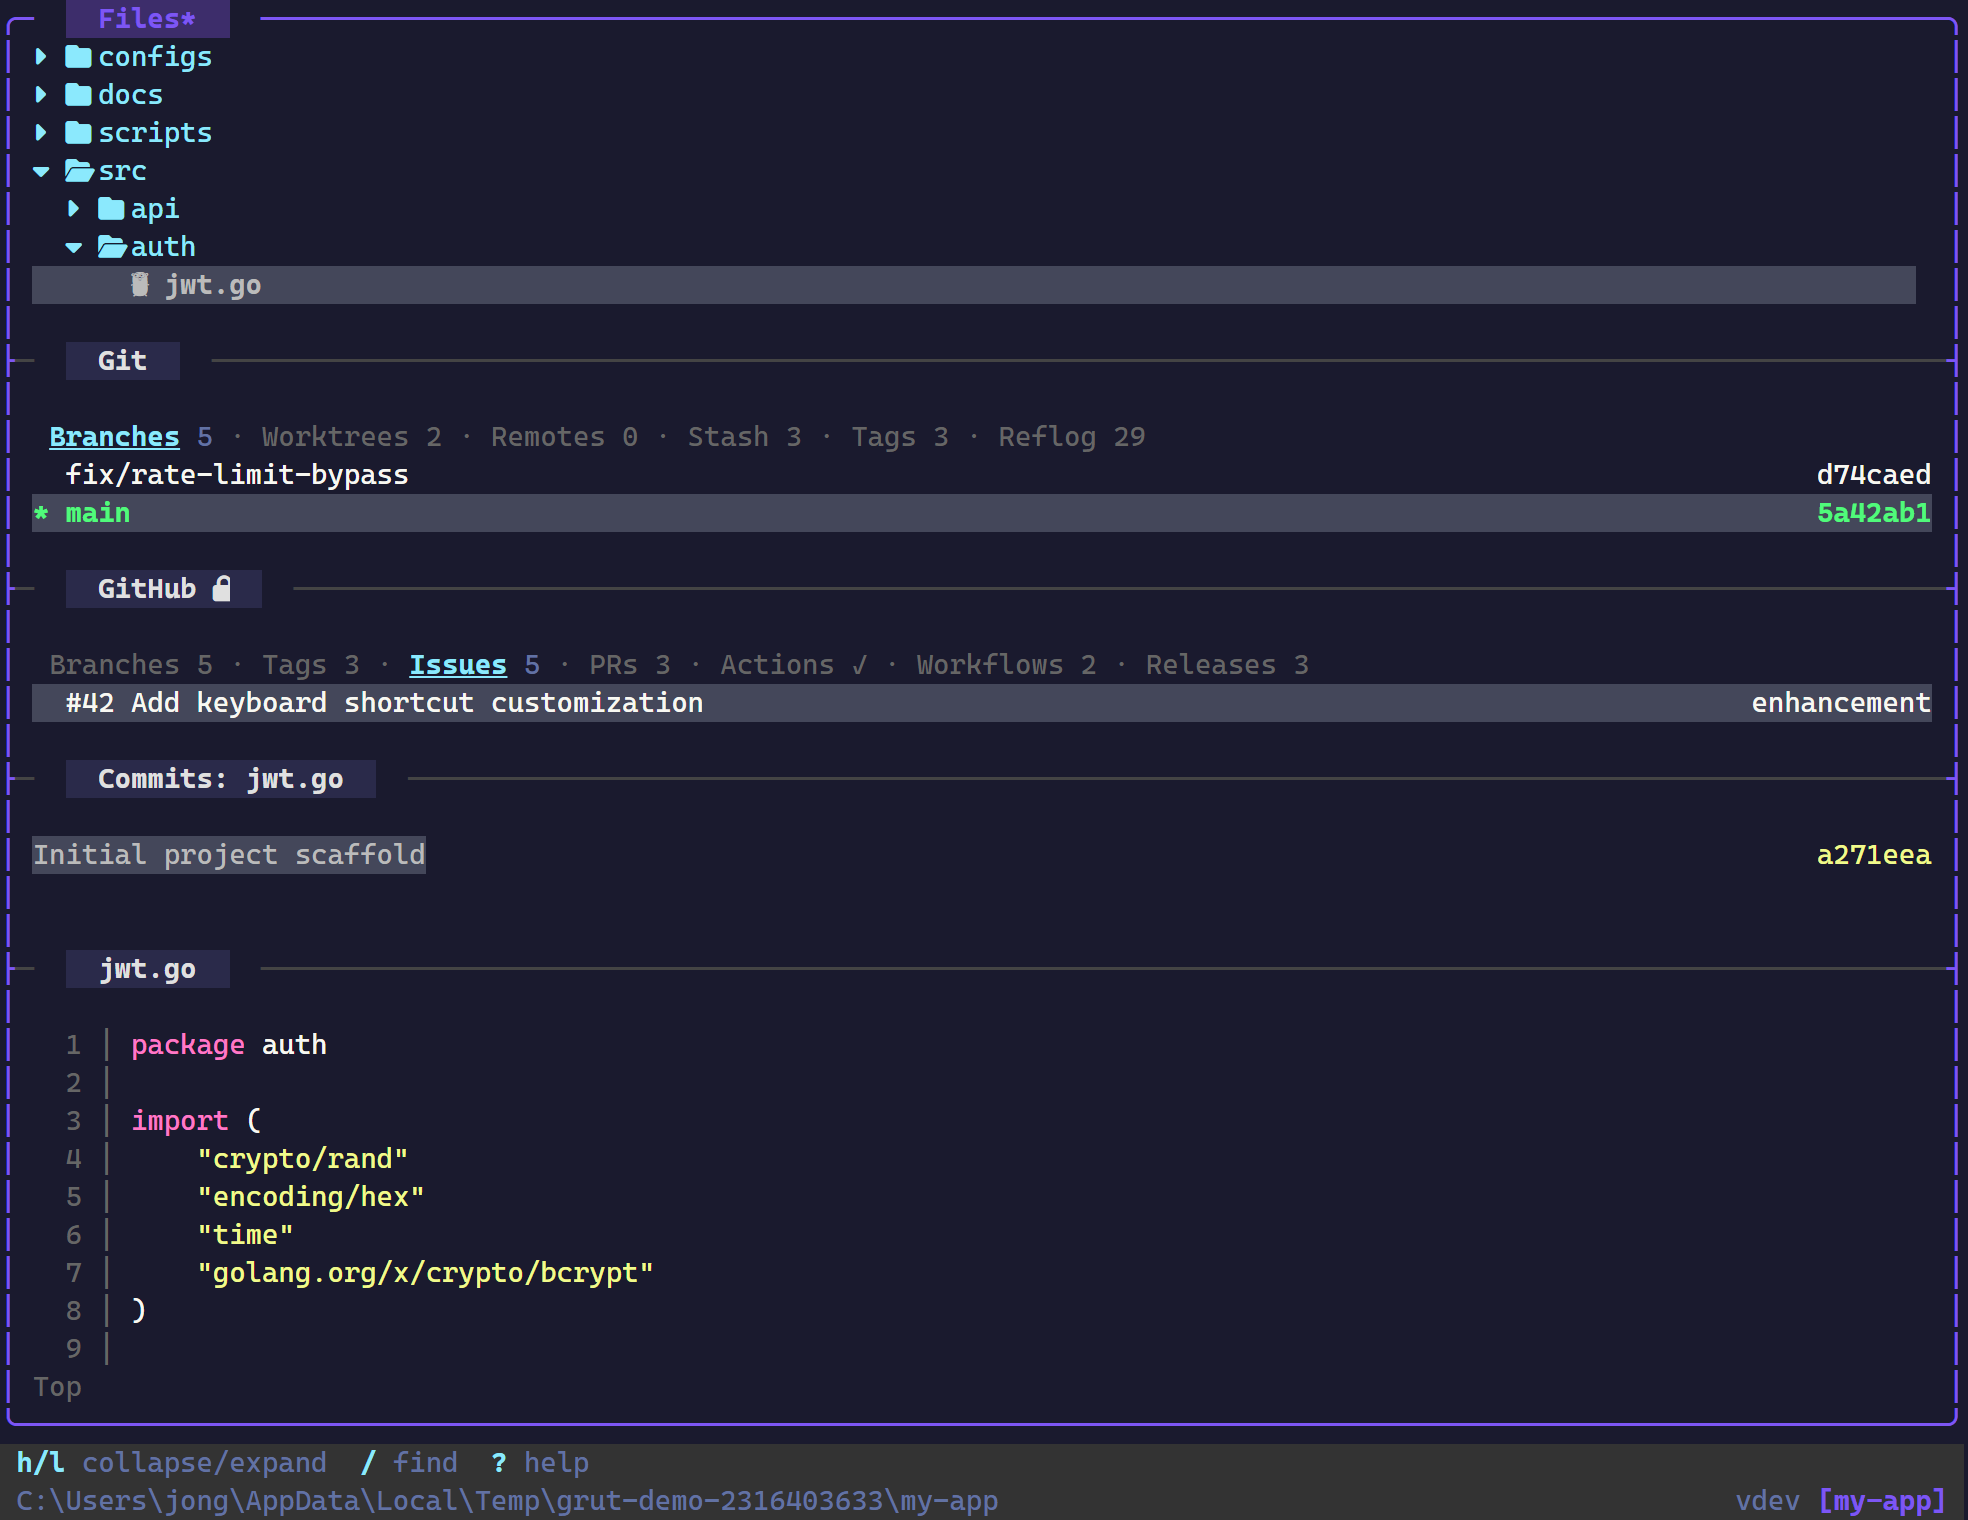Click the jwt.go file icon
Screen dimensions: 1968x1520
pyautogui.click(x=141, y=285)
